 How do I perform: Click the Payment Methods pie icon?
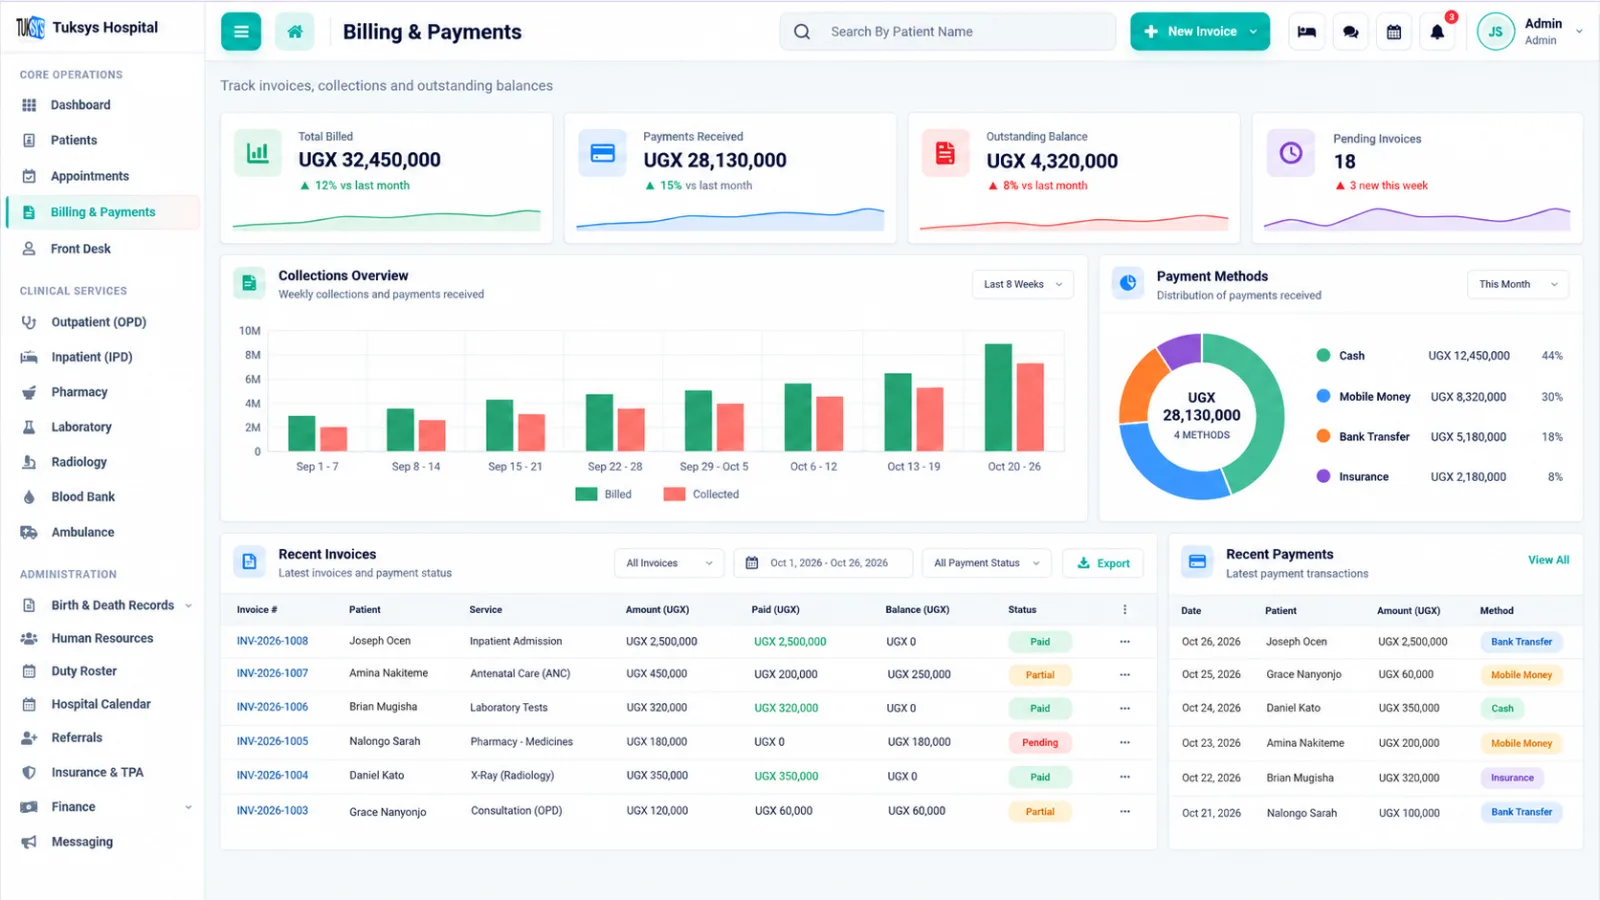1128,283
